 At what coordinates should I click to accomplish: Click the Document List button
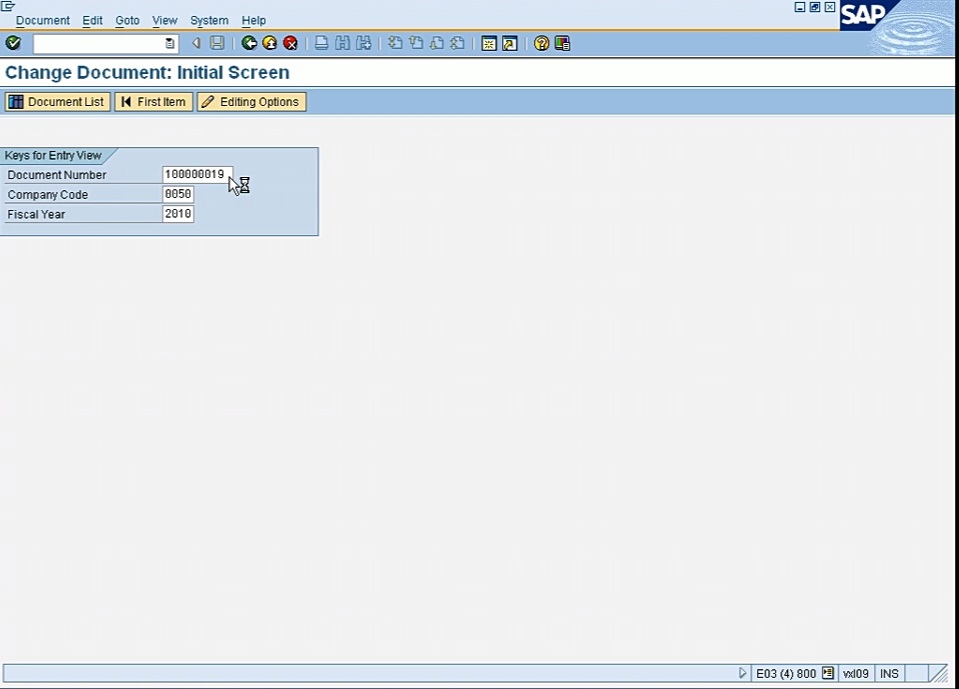pyautogui.click(x=57, y=102)
